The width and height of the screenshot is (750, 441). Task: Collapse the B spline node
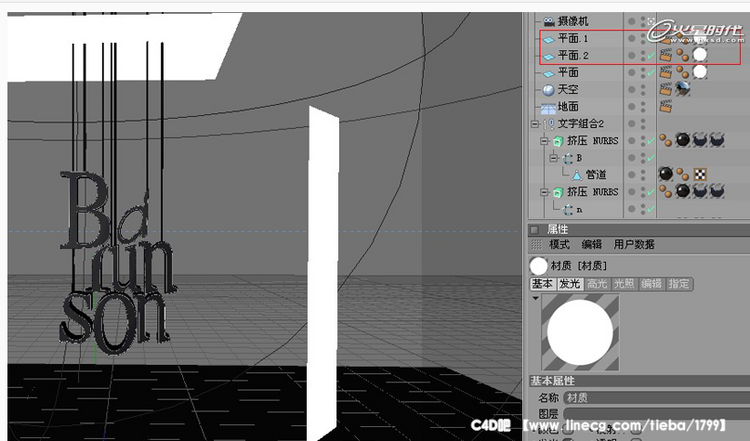(554, 158)
